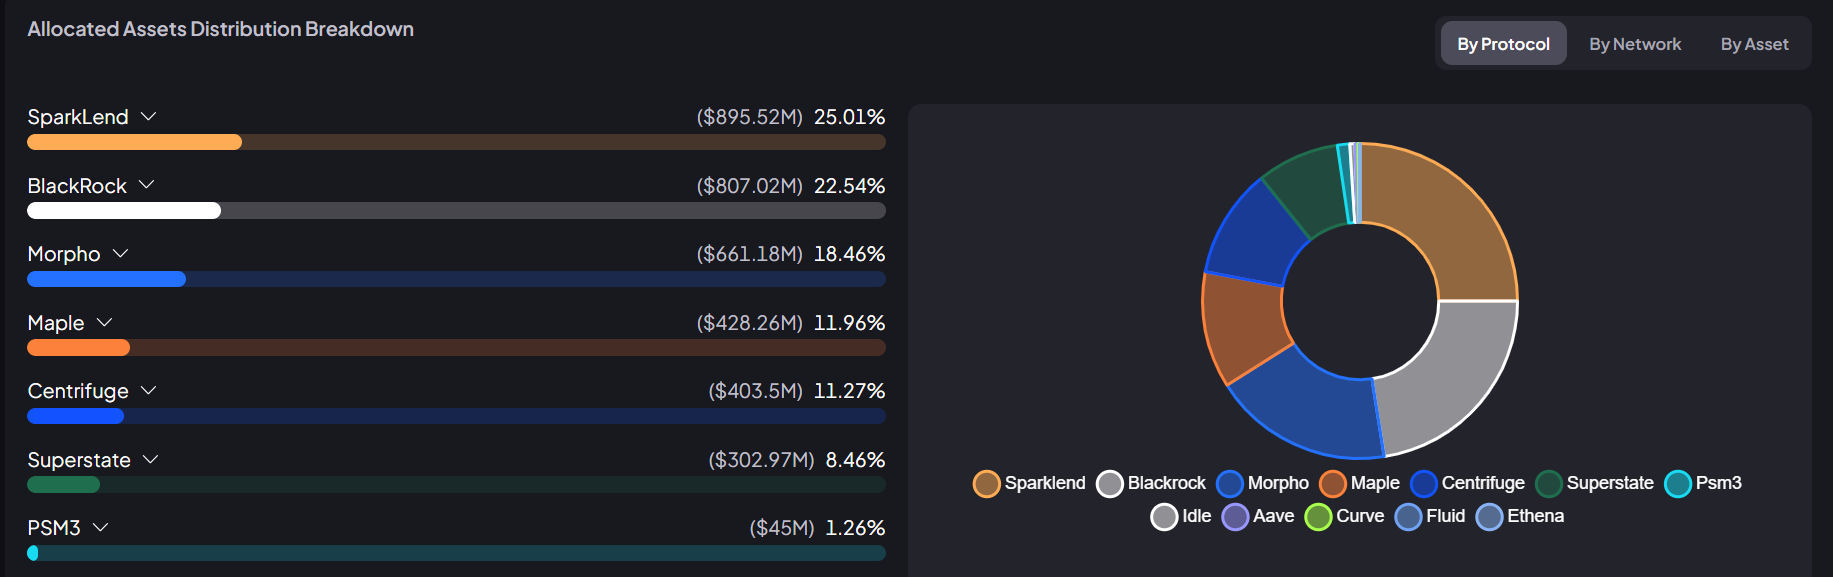The image size is (1833, 577).
Task: Toggle the Curve legend circle
Action: [x=1318, y=517]
